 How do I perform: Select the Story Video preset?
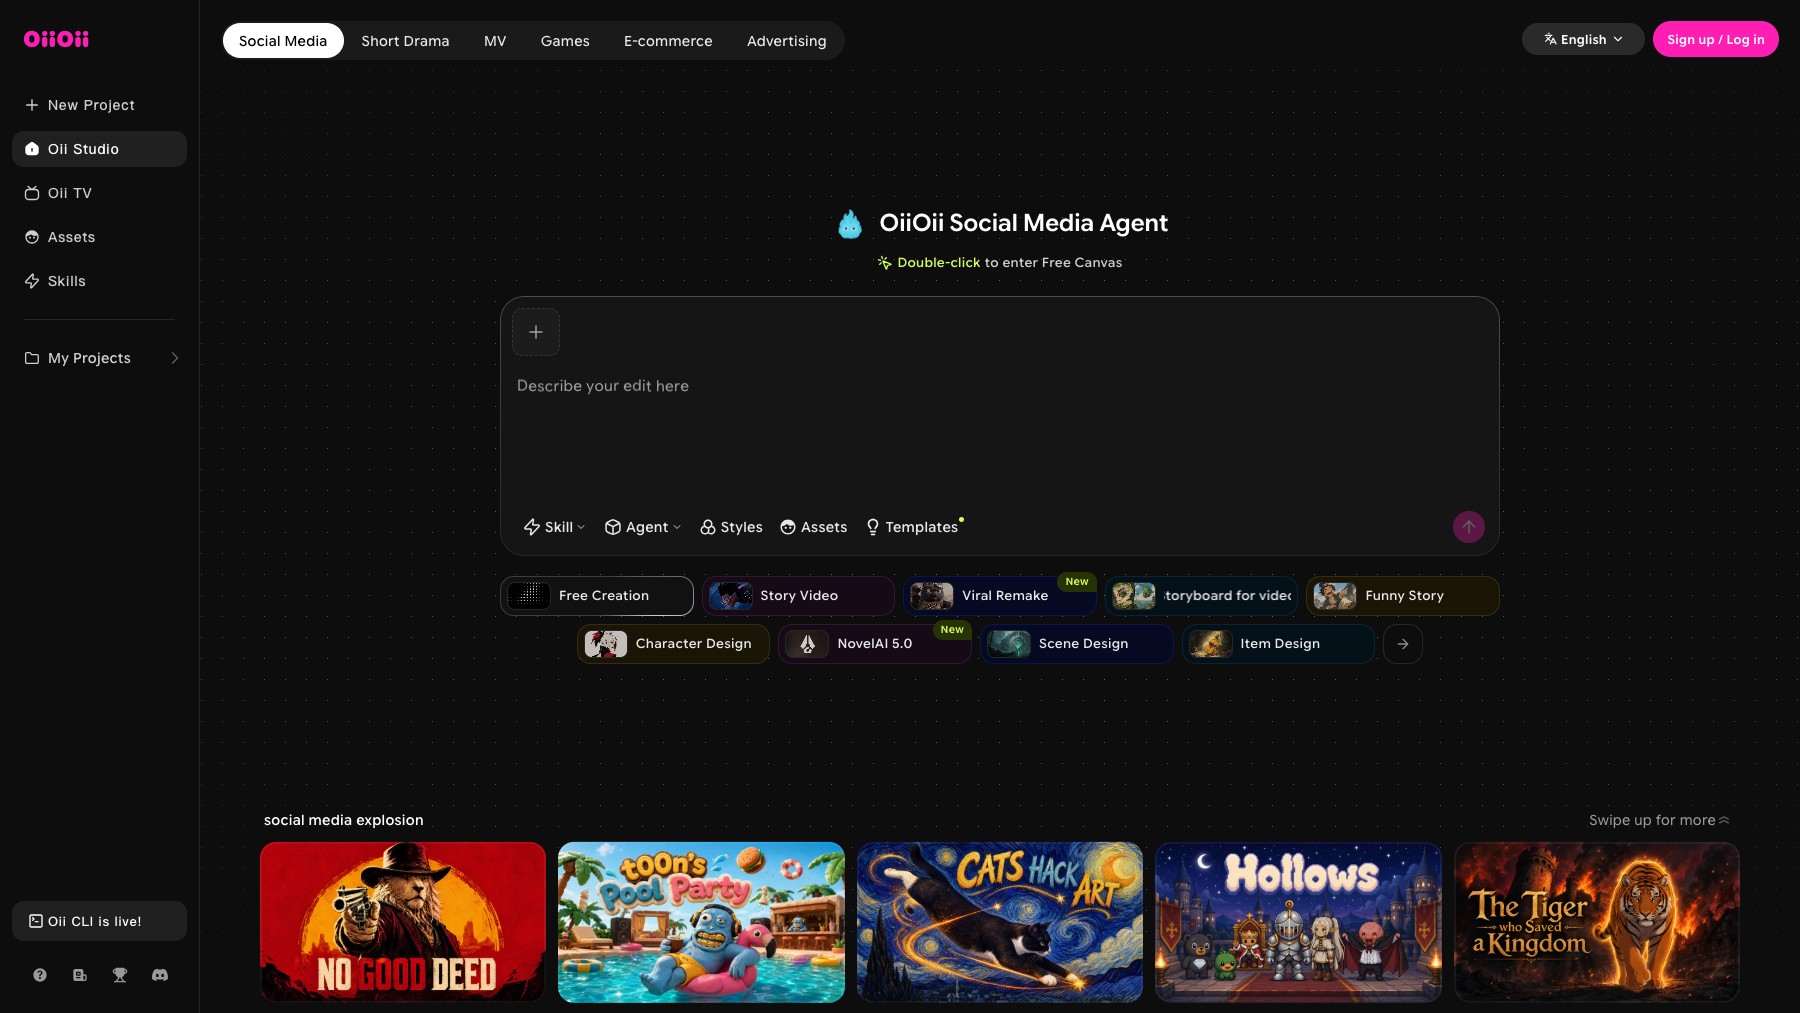click(798, 596)
